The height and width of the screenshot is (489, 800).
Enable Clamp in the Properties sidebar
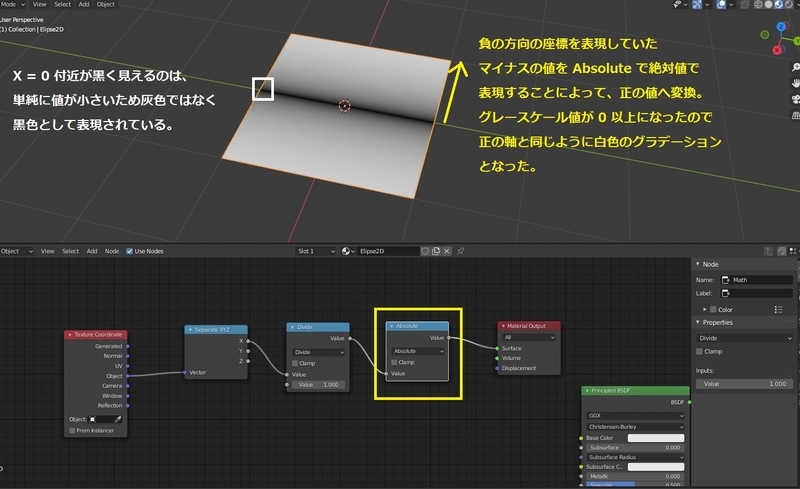pos(699,351)
